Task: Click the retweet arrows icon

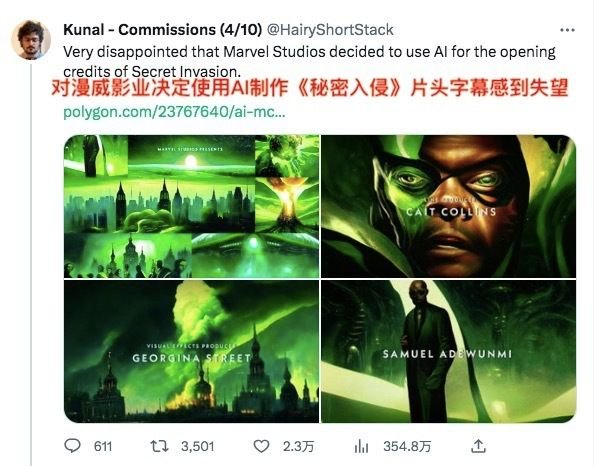Action: coord(159,446)
